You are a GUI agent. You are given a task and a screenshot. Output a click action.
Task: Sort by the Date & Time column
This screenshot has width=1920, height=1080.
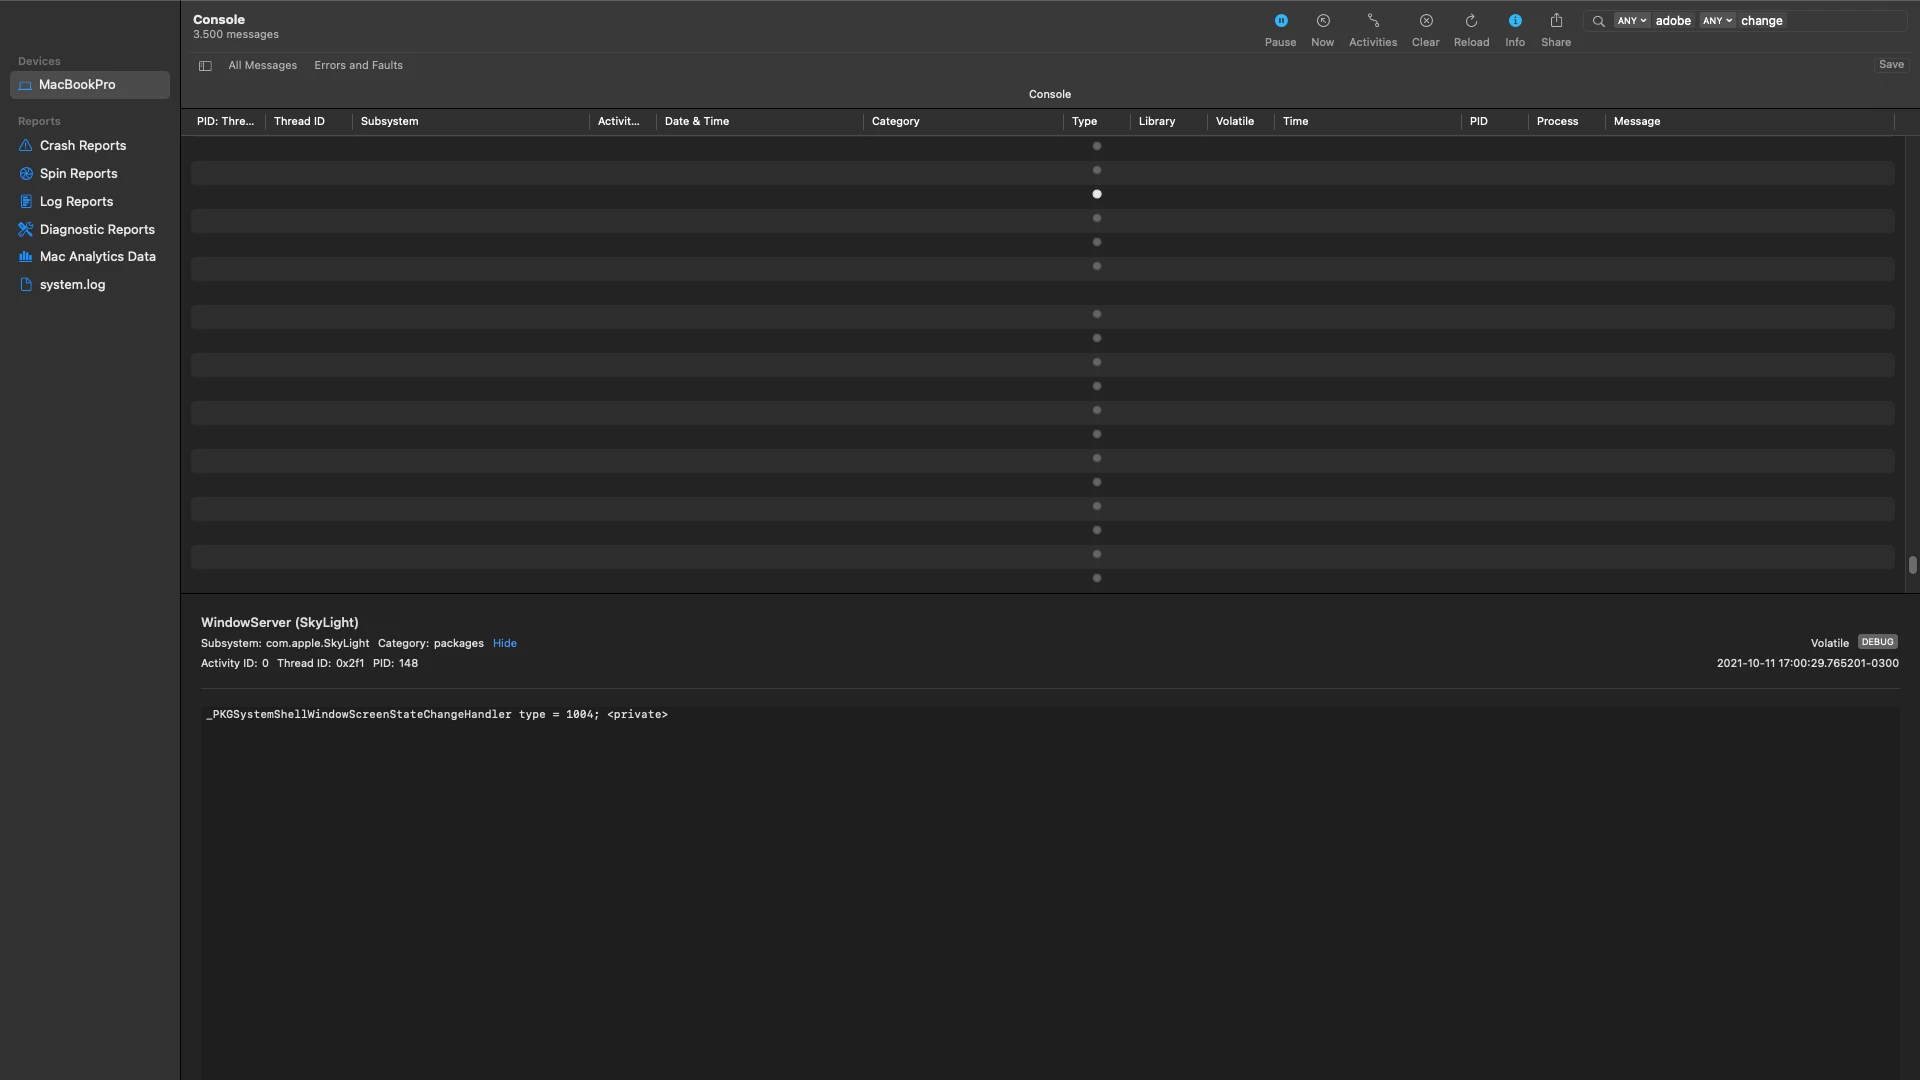pyautogui.click(x=696, y=122)
